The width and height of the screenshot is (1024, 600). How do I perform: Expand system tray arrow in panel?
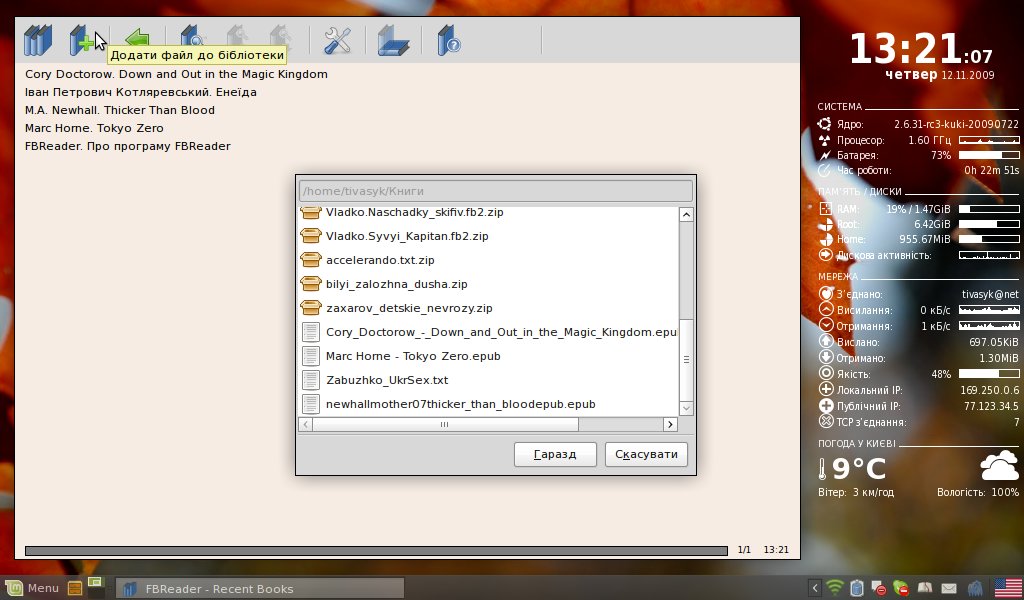point(814,588)
